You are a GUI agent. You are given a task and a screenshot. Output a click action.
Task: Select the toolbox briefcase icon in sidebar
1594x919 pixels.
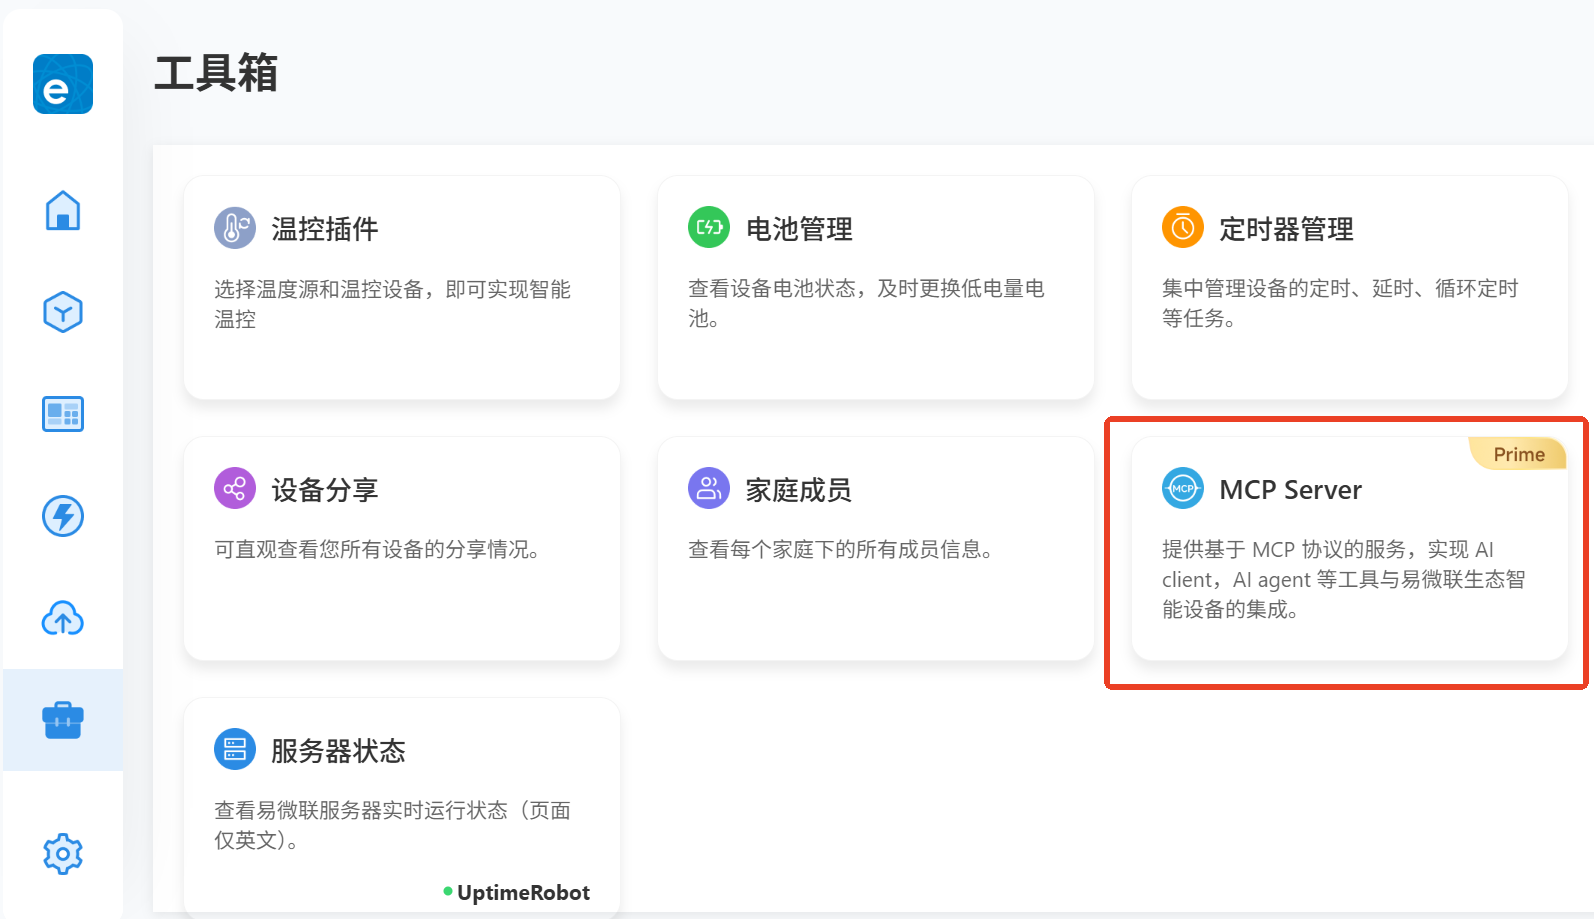pos(63,720)
